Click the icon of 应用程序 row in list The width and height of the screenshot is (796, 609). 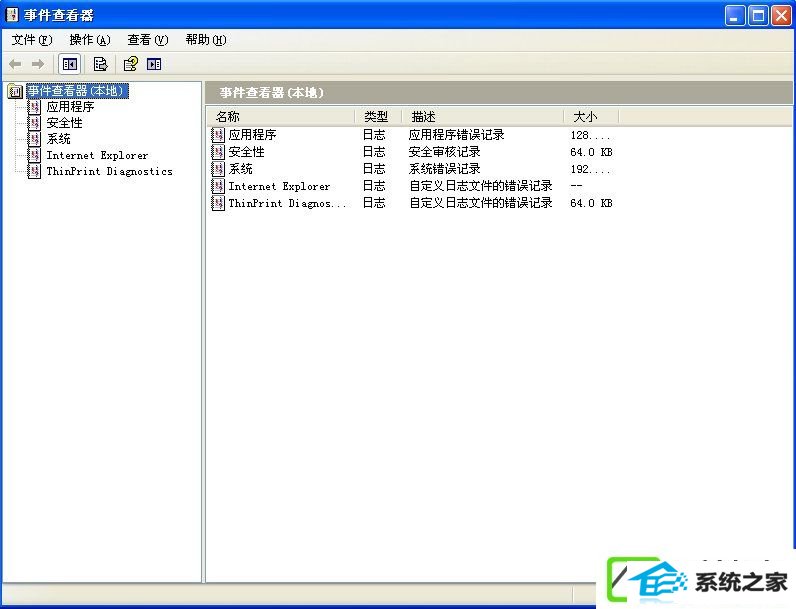coord(218,135)
